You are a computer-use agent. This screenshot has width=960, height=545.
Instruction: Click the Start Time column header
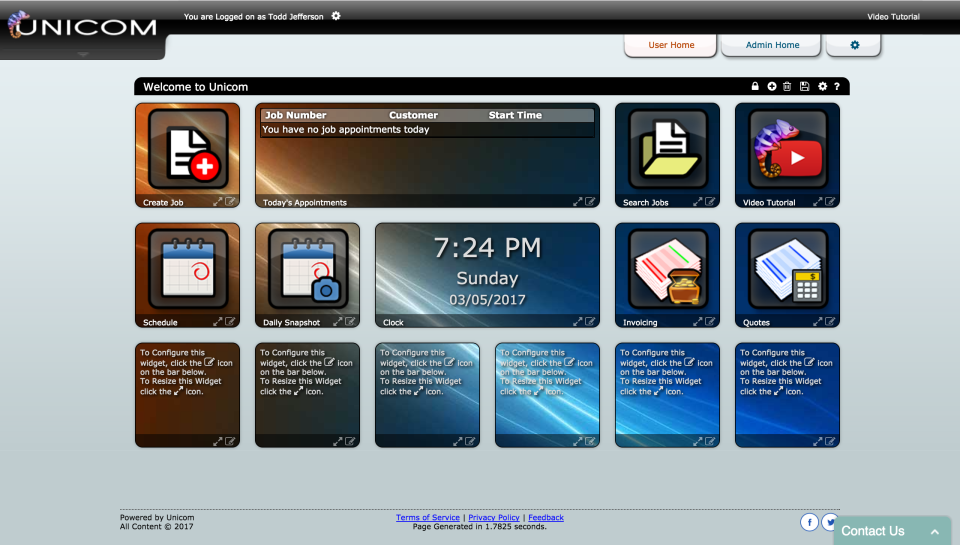(515, 115)
